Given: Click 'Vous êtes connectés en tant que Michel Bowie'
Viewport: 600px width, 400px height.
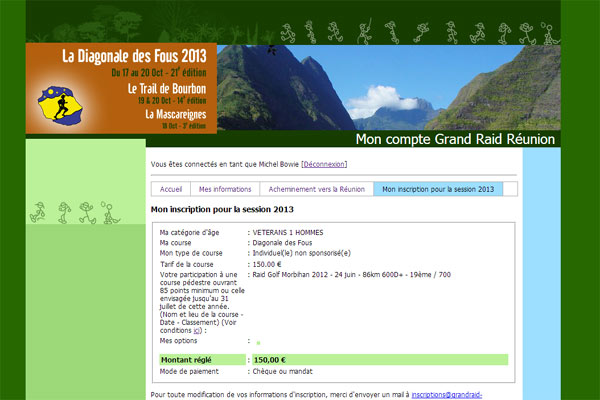Looking at the screenshot, I should [x=225, y=164].
